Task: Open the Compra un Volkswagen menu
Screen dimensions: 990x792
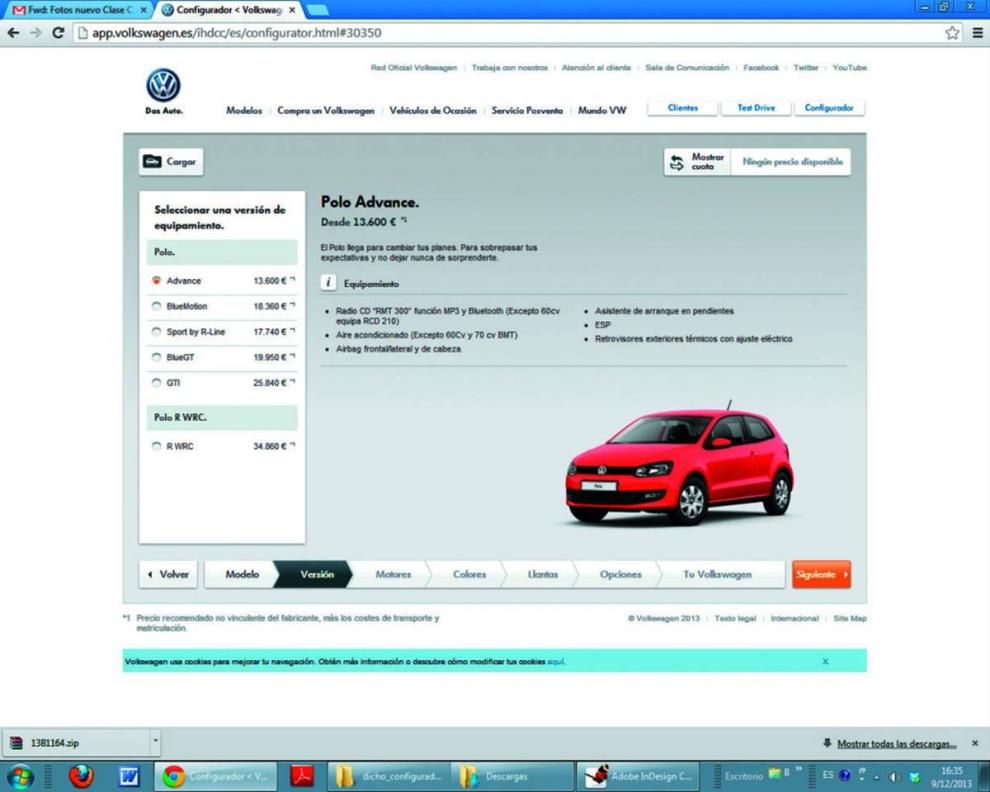Action: tap(325, 111)
